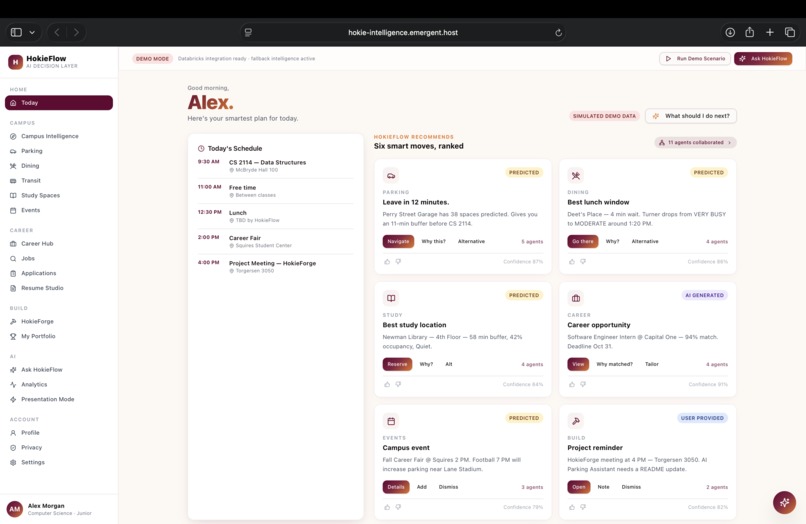Click Why this? on the Parking card
This screenshot has width=806, height=524.
tap(433, 241)
